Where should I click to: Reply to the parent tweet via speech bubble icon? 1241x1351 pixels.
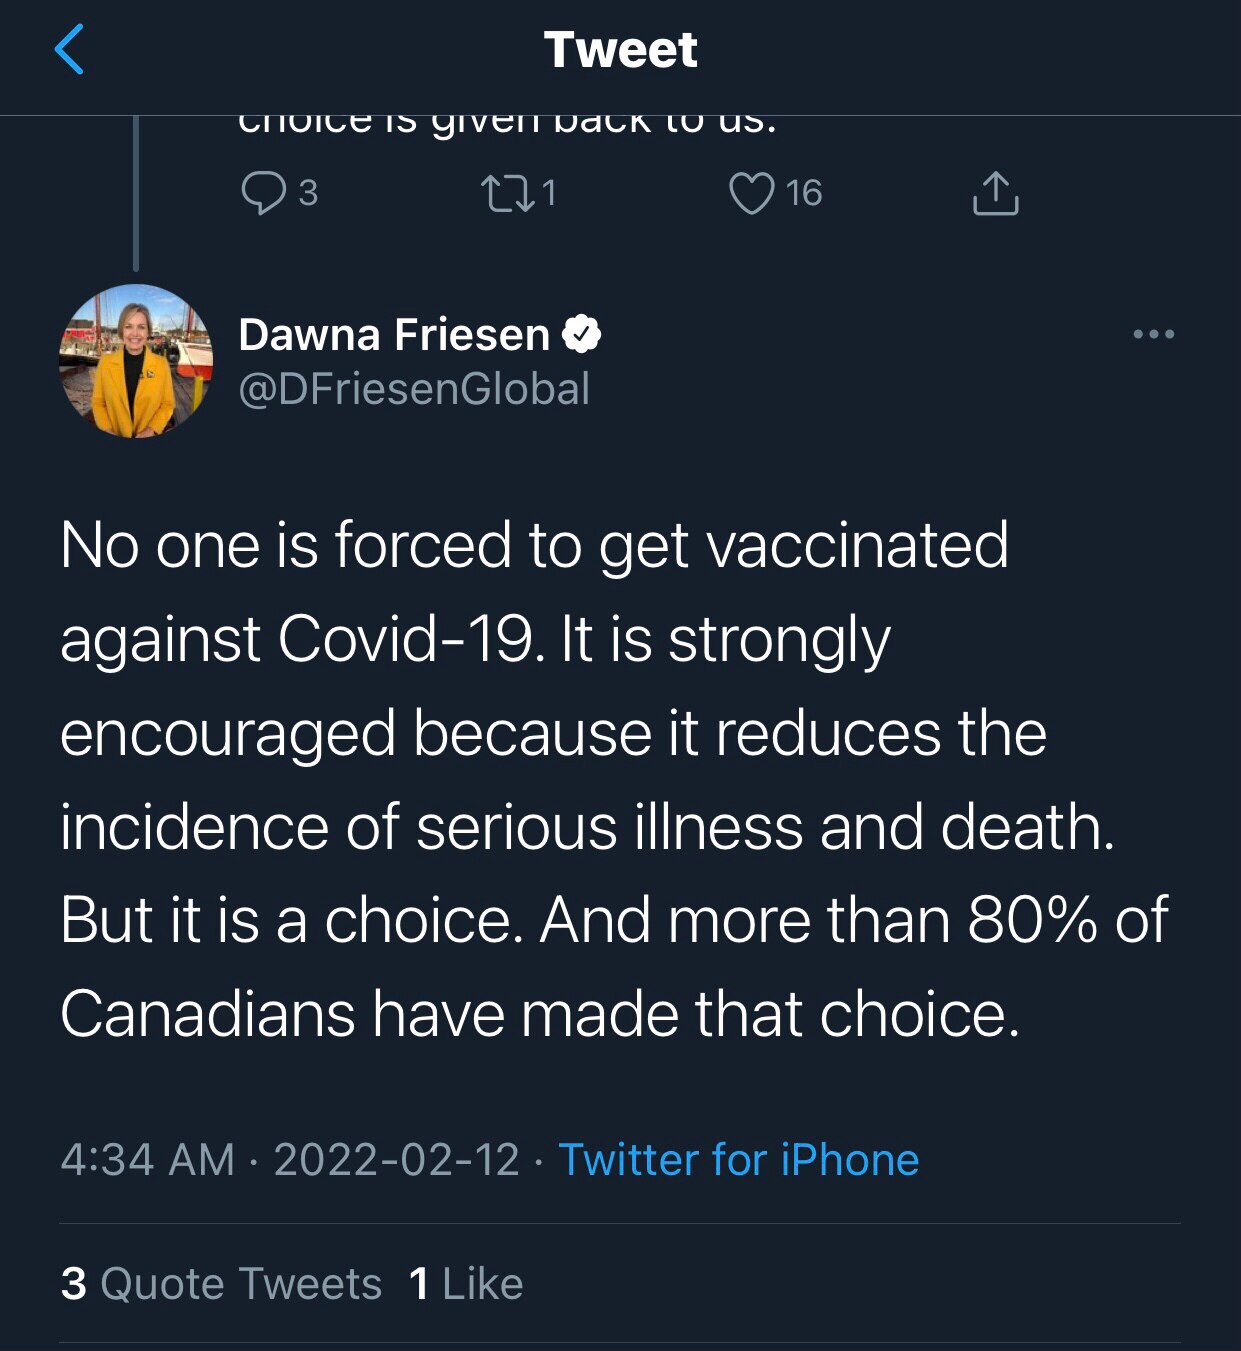263,193
